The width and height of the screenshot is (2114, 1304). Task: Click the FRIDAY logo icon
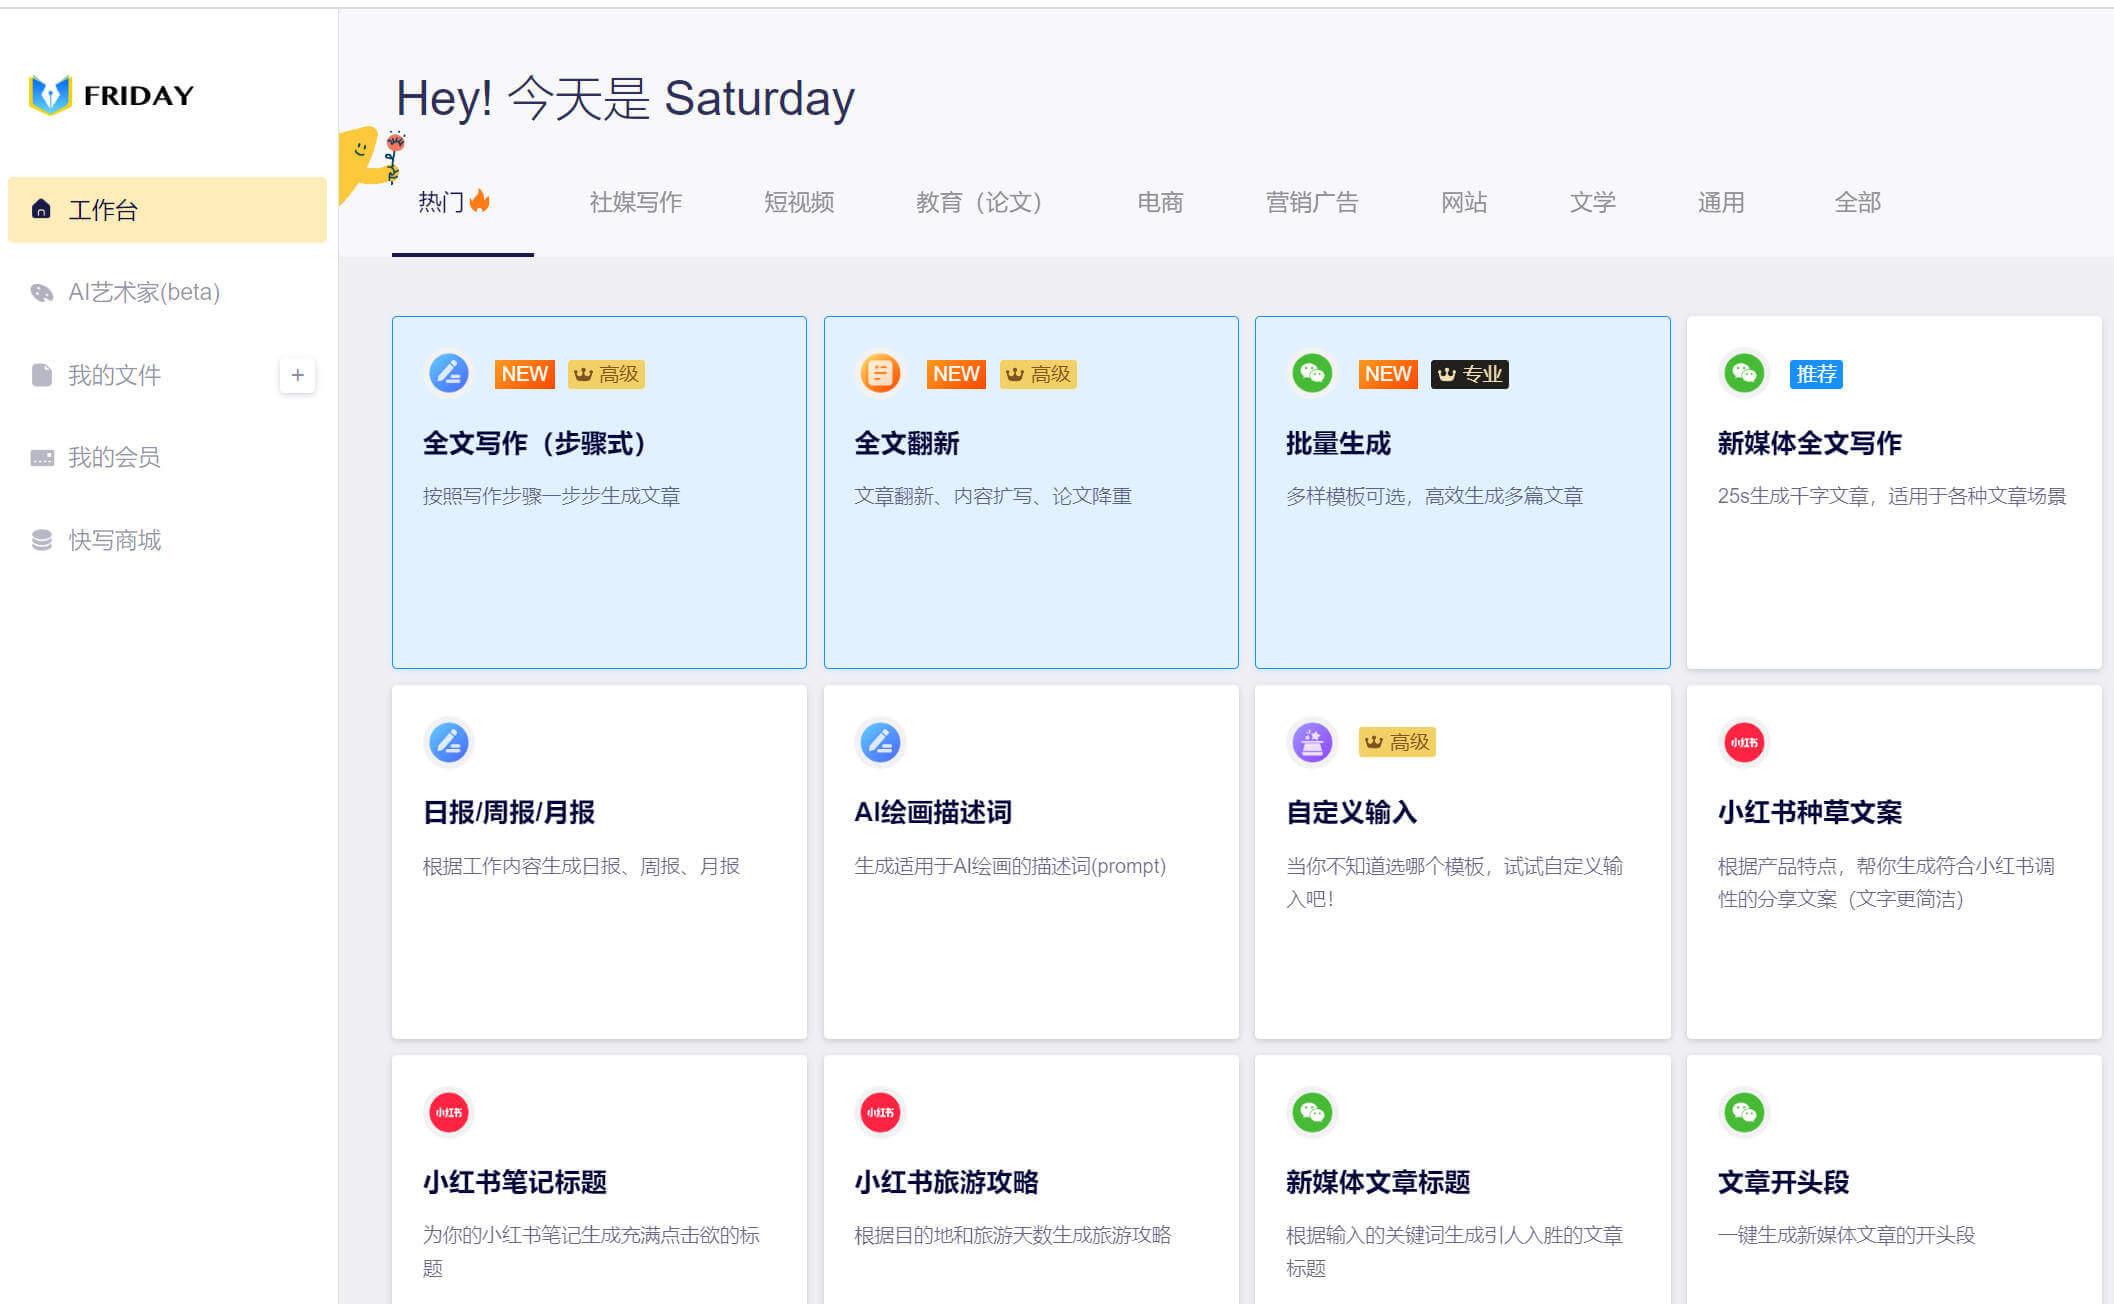[x=50, y=95]
